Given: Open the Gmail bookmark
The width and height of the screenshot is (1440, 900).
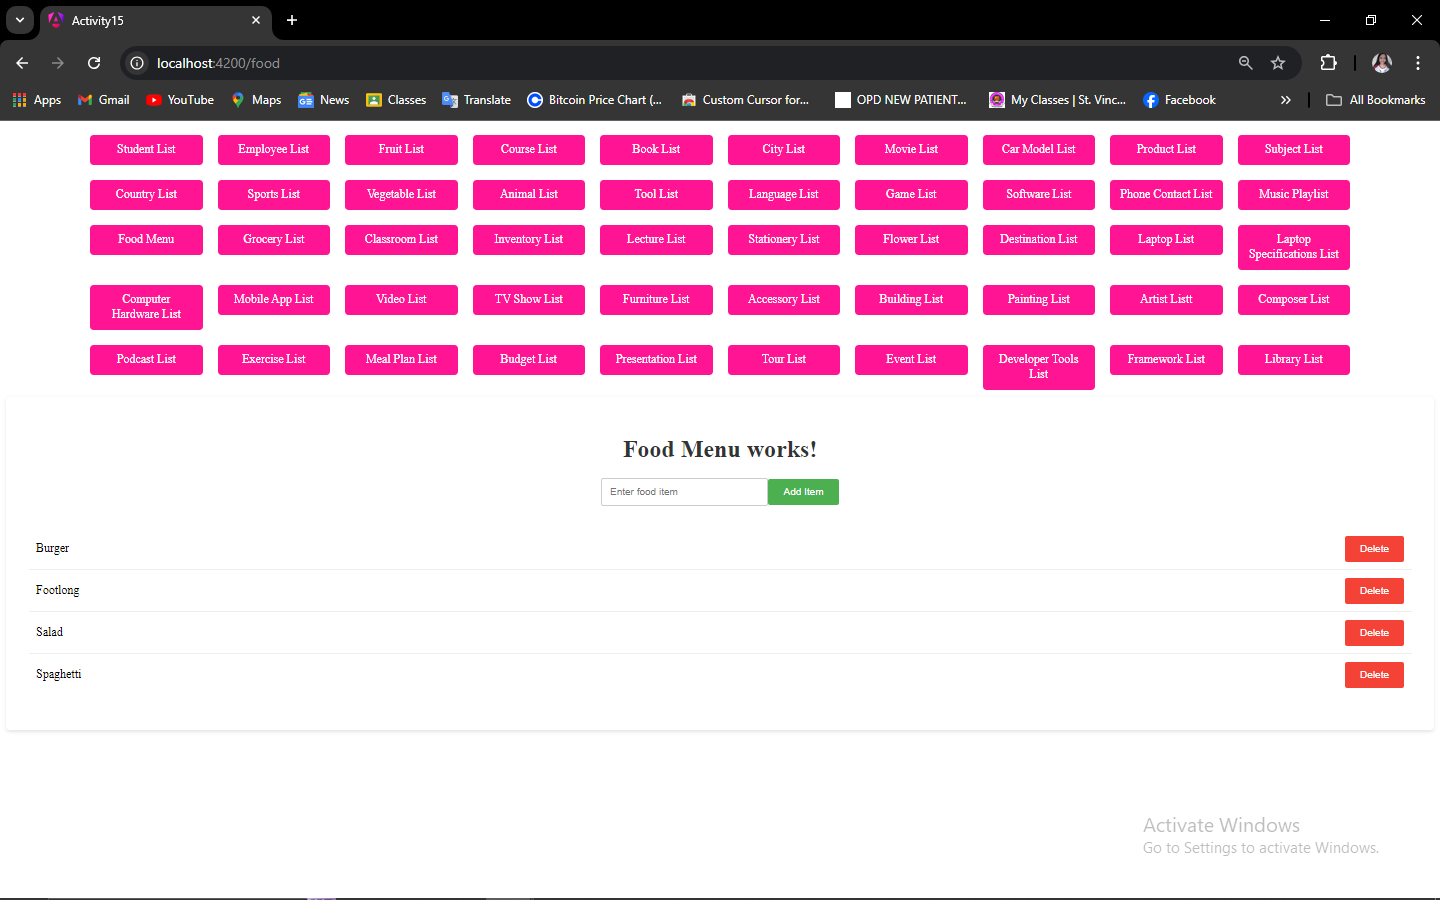Looking at the screenshot, I should [104, 100].
